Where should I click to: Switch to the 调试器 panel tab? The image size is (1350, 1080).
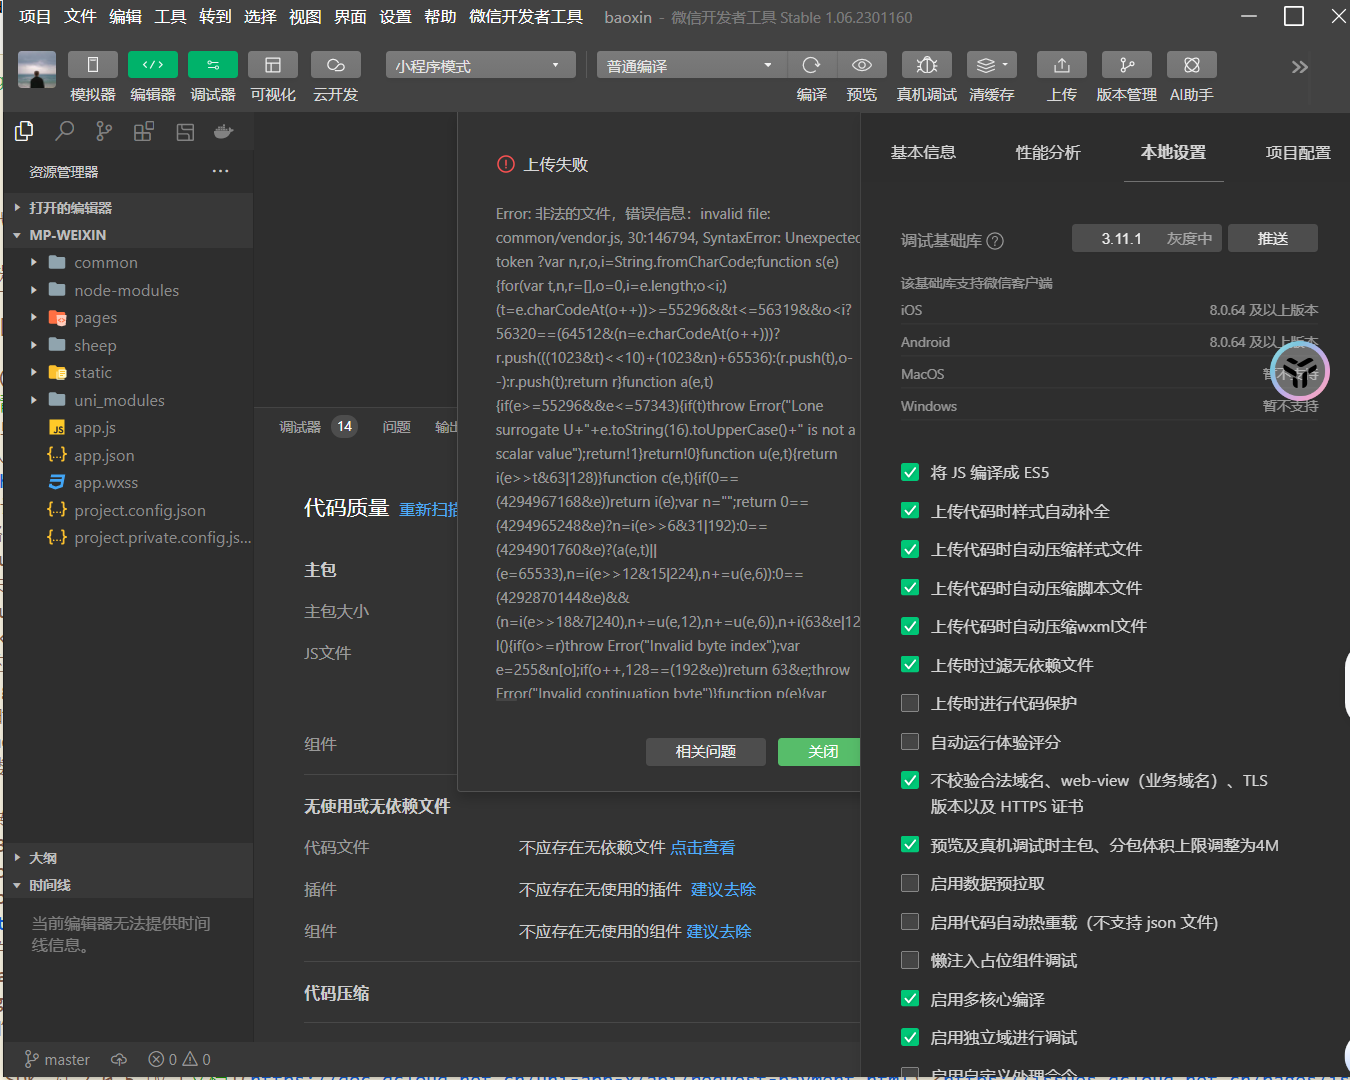tap(300, 427)
